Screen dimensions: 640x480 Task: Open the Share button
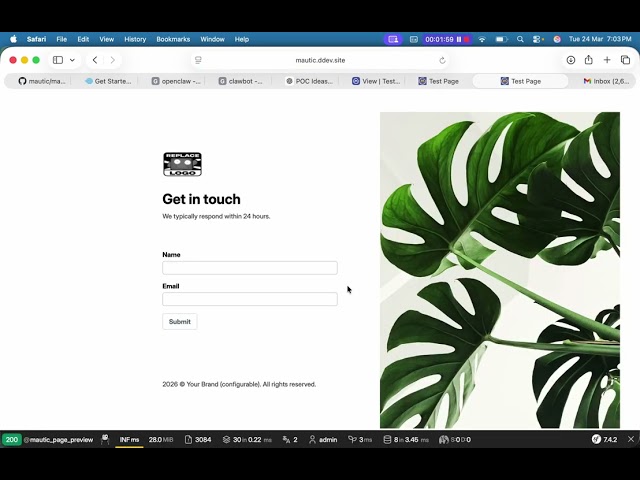[589, 60]
